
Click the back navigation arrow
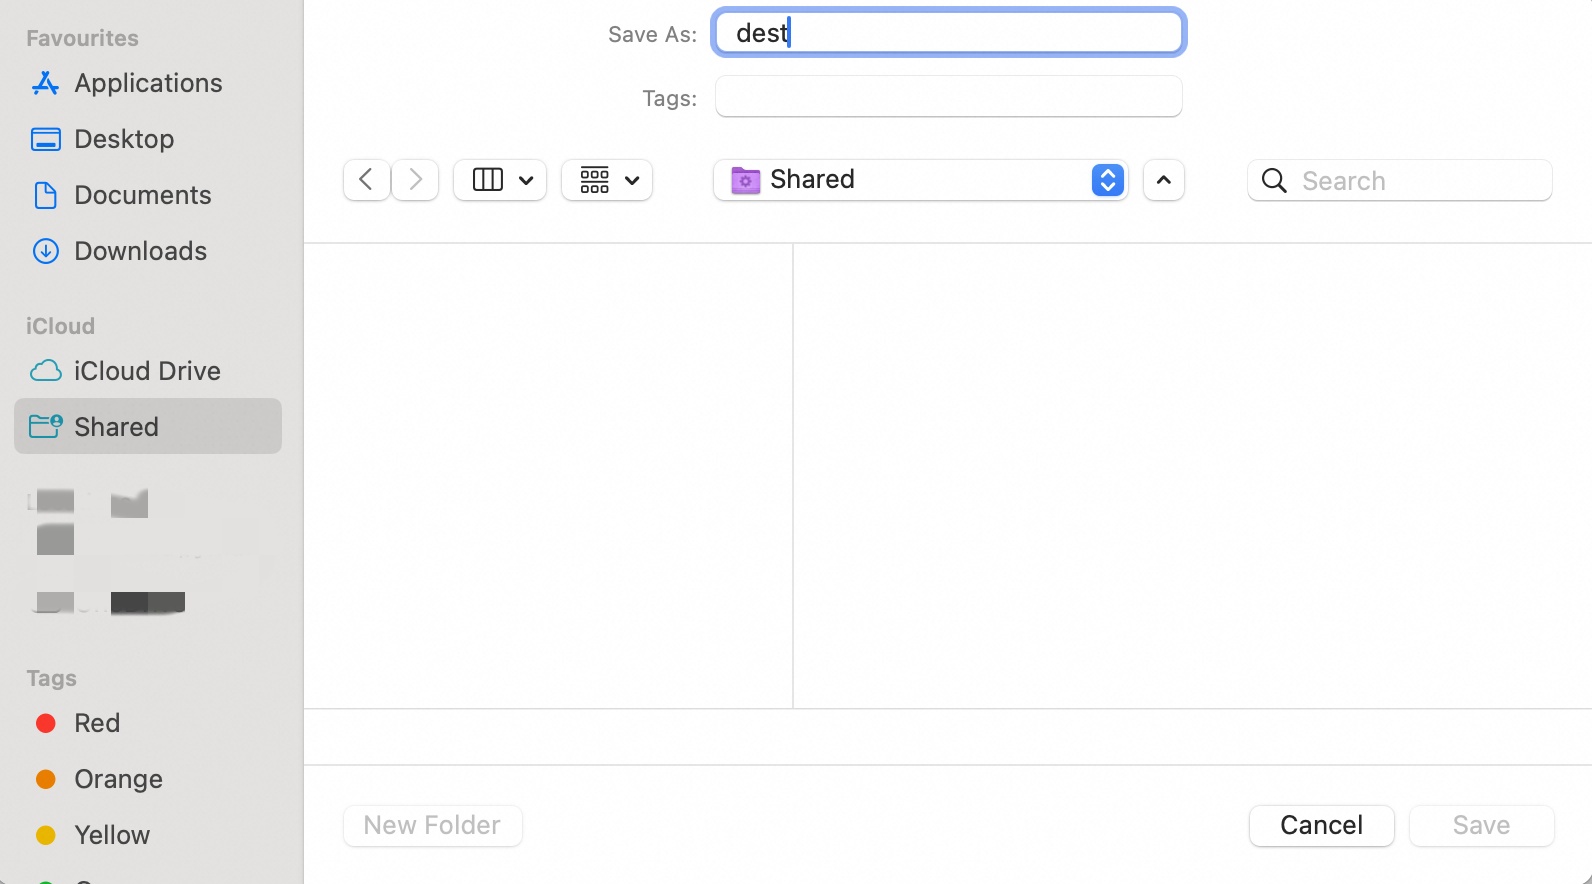coord(366,180)
